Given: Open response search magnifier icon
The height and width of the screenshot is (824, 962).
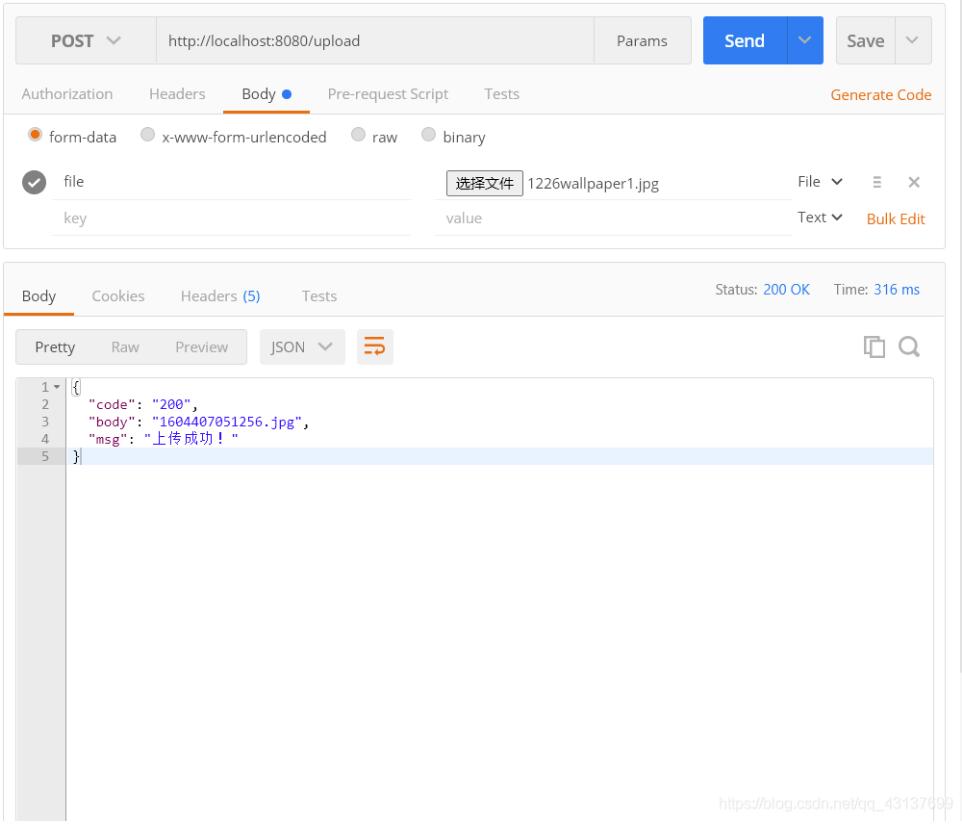Looking at the screenshot, I should pyautogui.click(x=908, y=347).
